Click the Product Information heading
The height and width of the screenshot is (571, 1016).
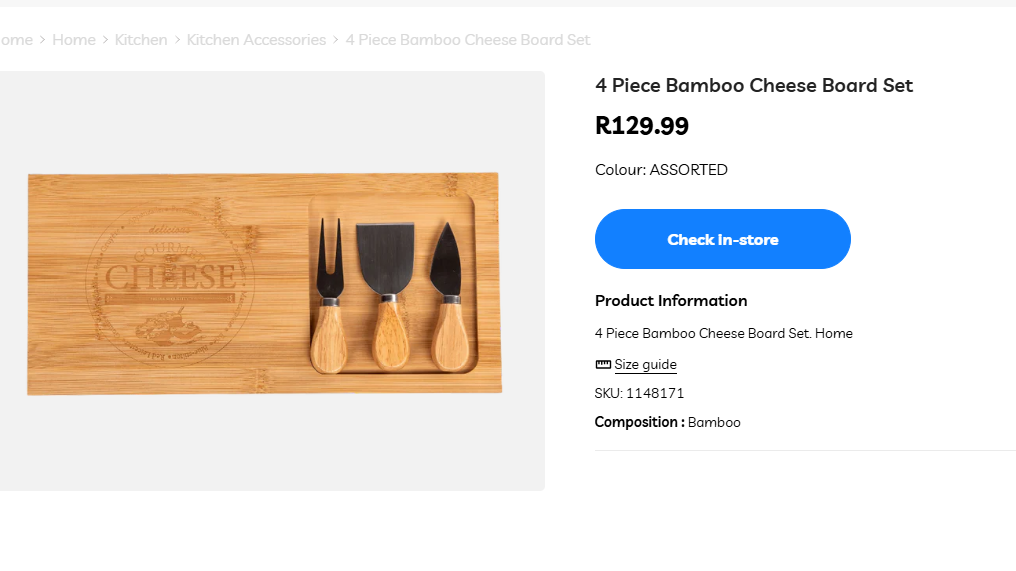click(x=671, y=301)
